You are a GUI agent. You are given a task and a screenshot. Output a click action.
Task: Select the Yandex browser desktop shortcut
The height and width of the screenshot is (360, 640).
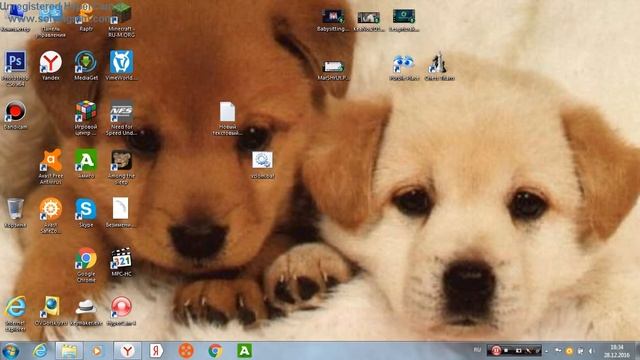pyautogui.click(x=51, y=65)
